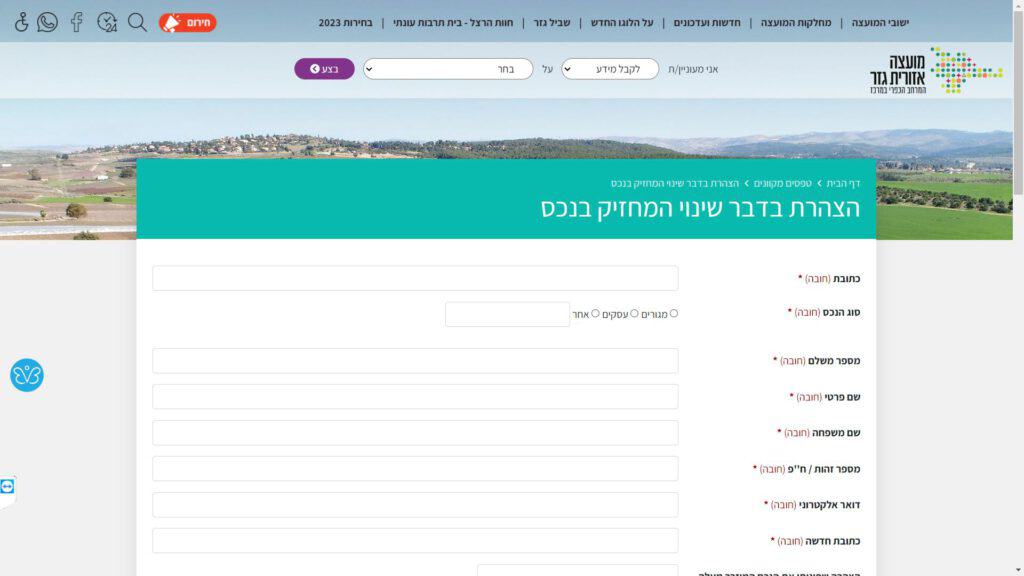Expand the בחר topic dropdown
Screen dimensions: 1024x576
(x=447, y=69)
